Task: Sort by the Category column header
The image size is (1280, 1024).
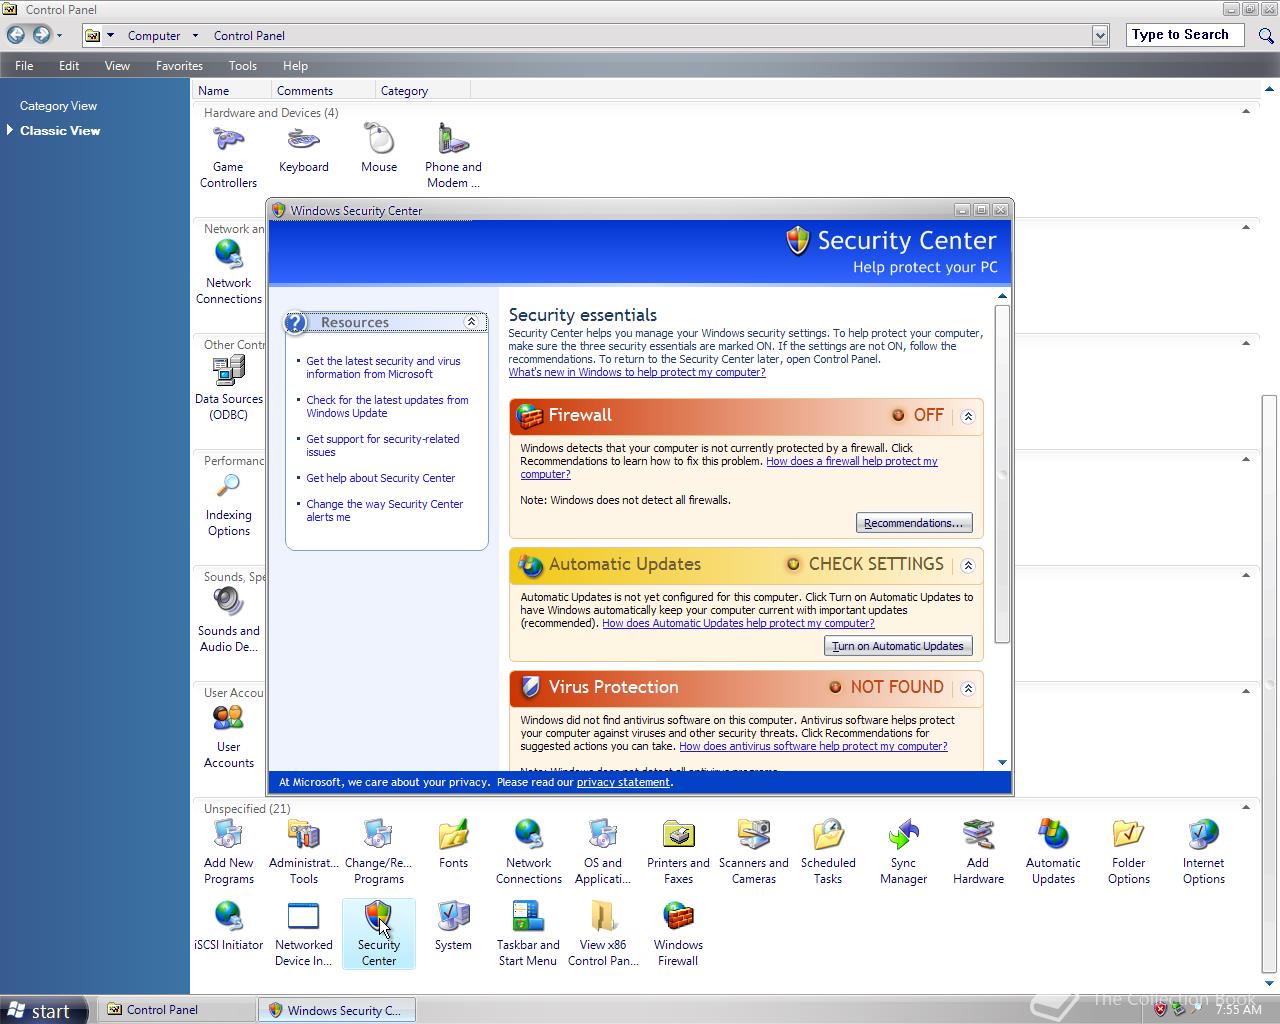Action: (422, 90)
